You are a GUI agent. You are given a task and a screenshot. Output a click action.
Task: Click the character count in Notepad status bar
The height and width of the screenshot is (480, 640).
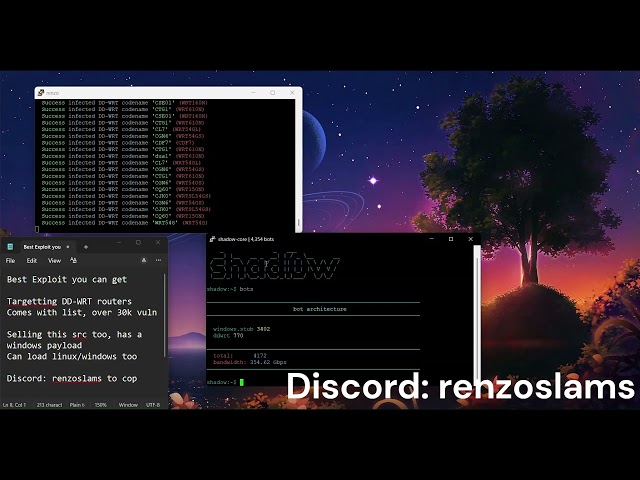(49, 405)
